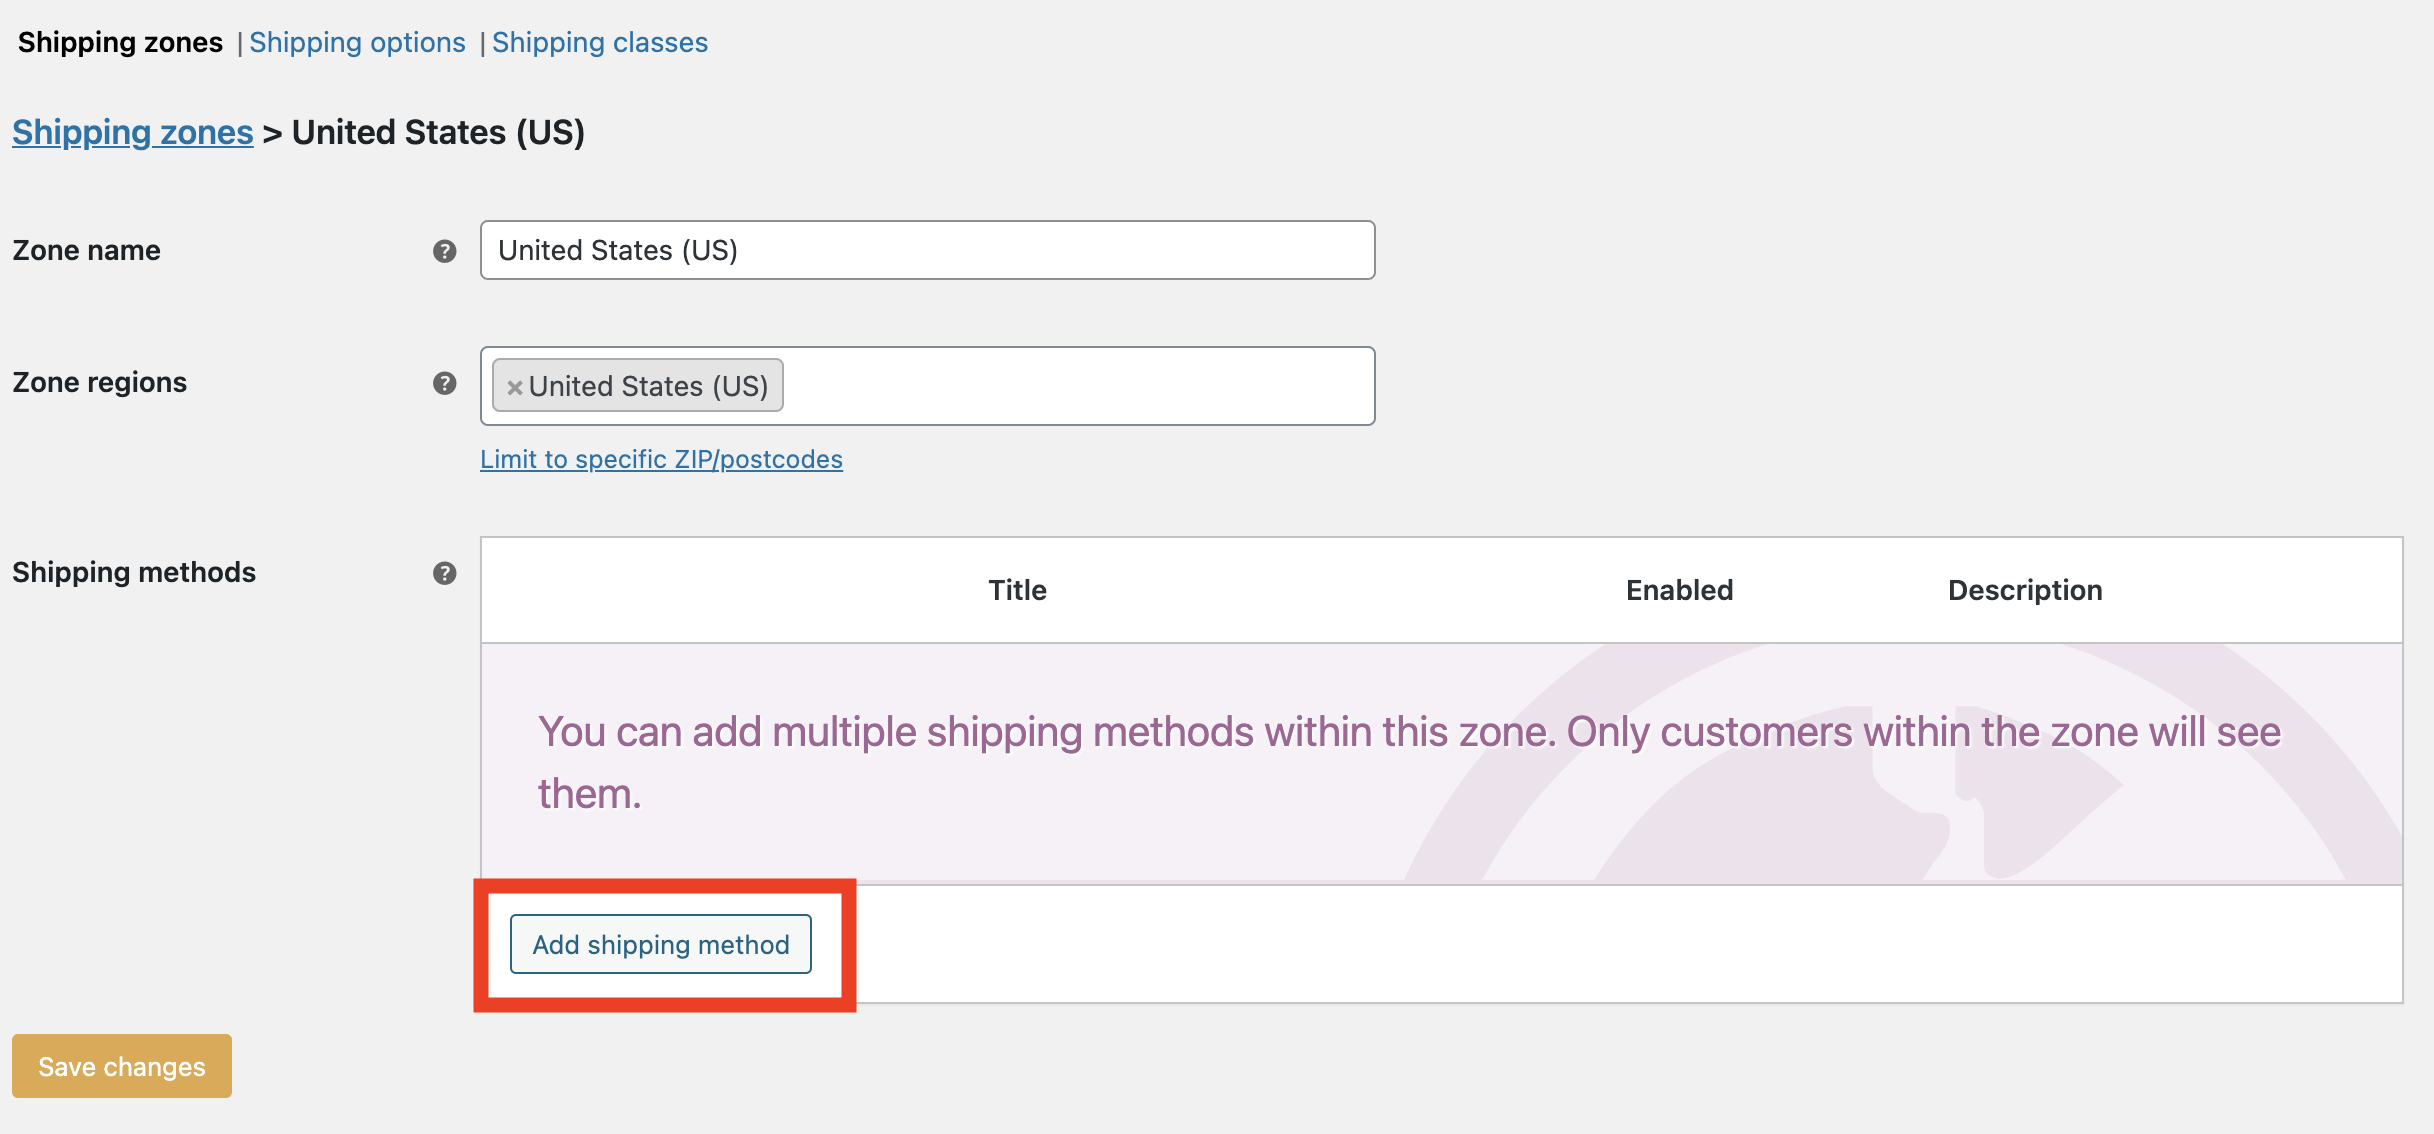
Task: Switch to the Shipping classes tab
Action: point(600,42)
